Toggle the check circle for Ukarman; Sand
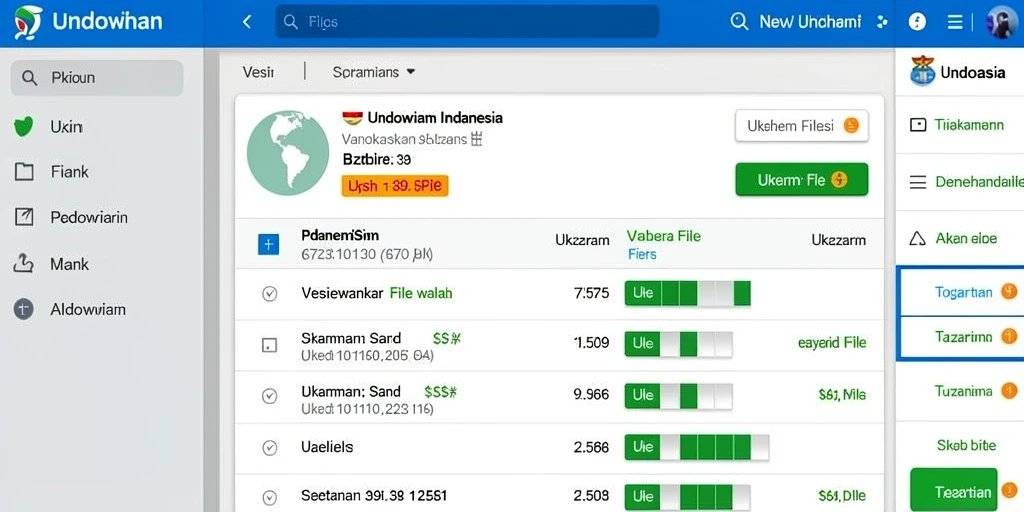The height and width of the screenshot is (512, 1024). (x=269, y=396)
